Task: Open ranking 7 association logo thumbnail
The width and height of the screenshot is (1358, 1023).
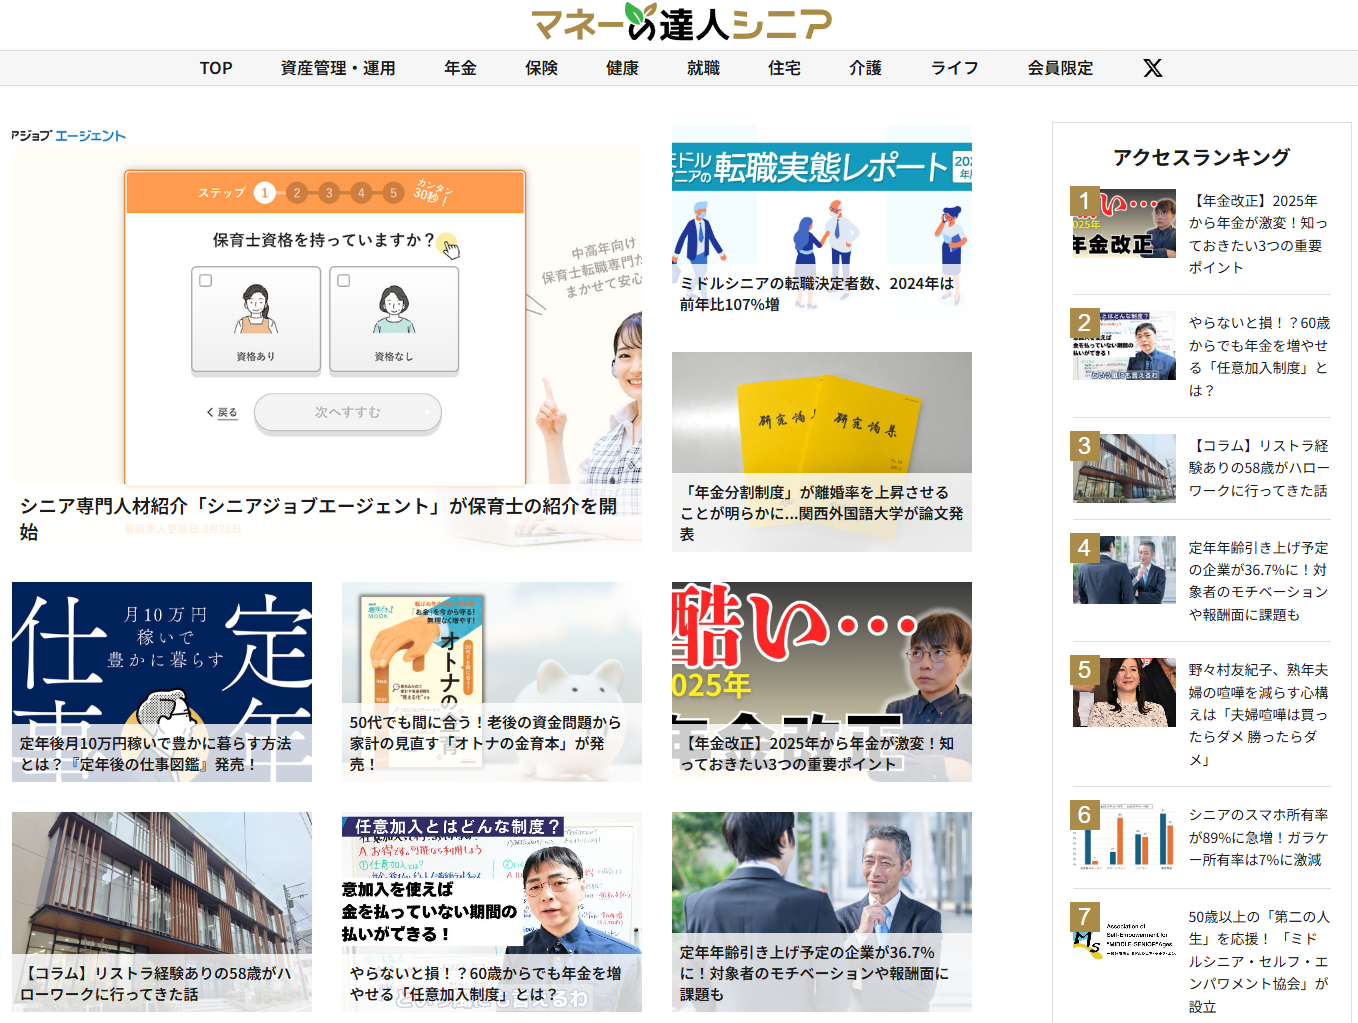Action: (x=1124, y=939)
